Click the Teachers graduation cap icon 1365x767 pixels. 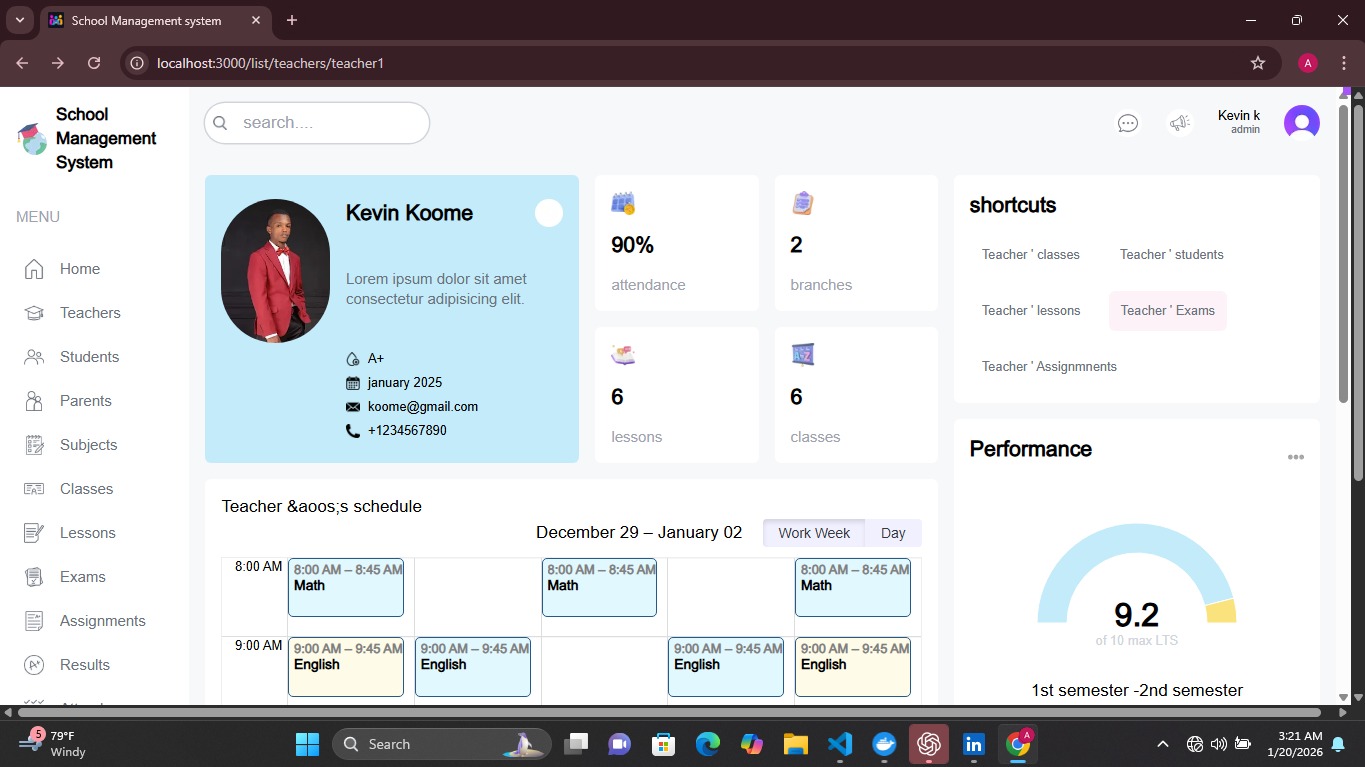coord(34,313)
